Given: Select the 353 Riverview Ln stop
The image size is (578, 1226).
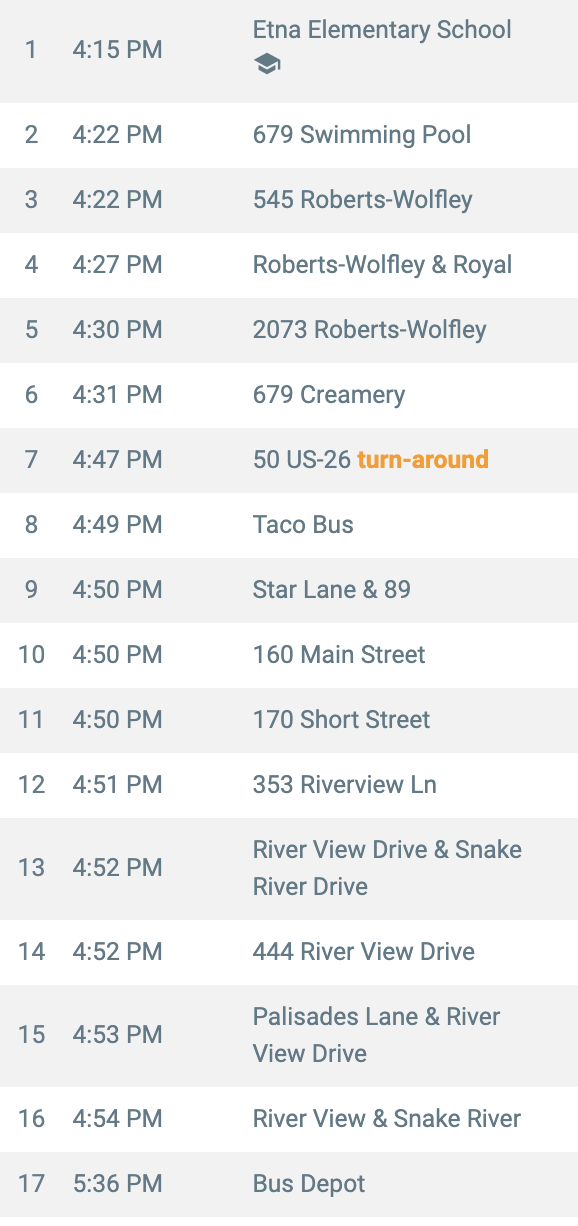Looking at the screenshot, I should 289,785.
